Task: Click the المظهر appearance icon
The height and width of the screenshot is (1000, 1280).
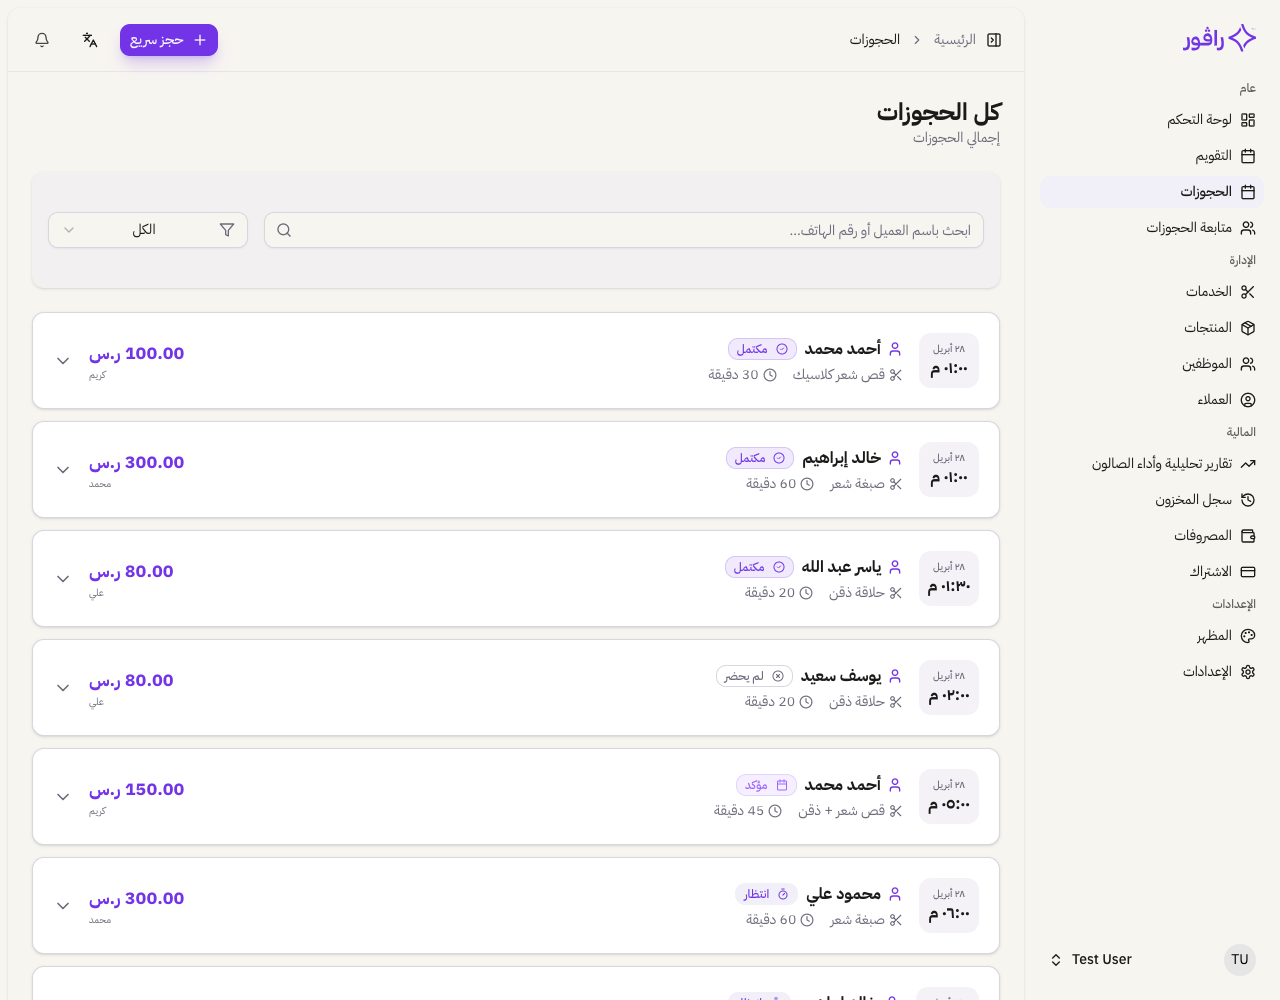Action: pyautogui.click(x=1248, y=635)
